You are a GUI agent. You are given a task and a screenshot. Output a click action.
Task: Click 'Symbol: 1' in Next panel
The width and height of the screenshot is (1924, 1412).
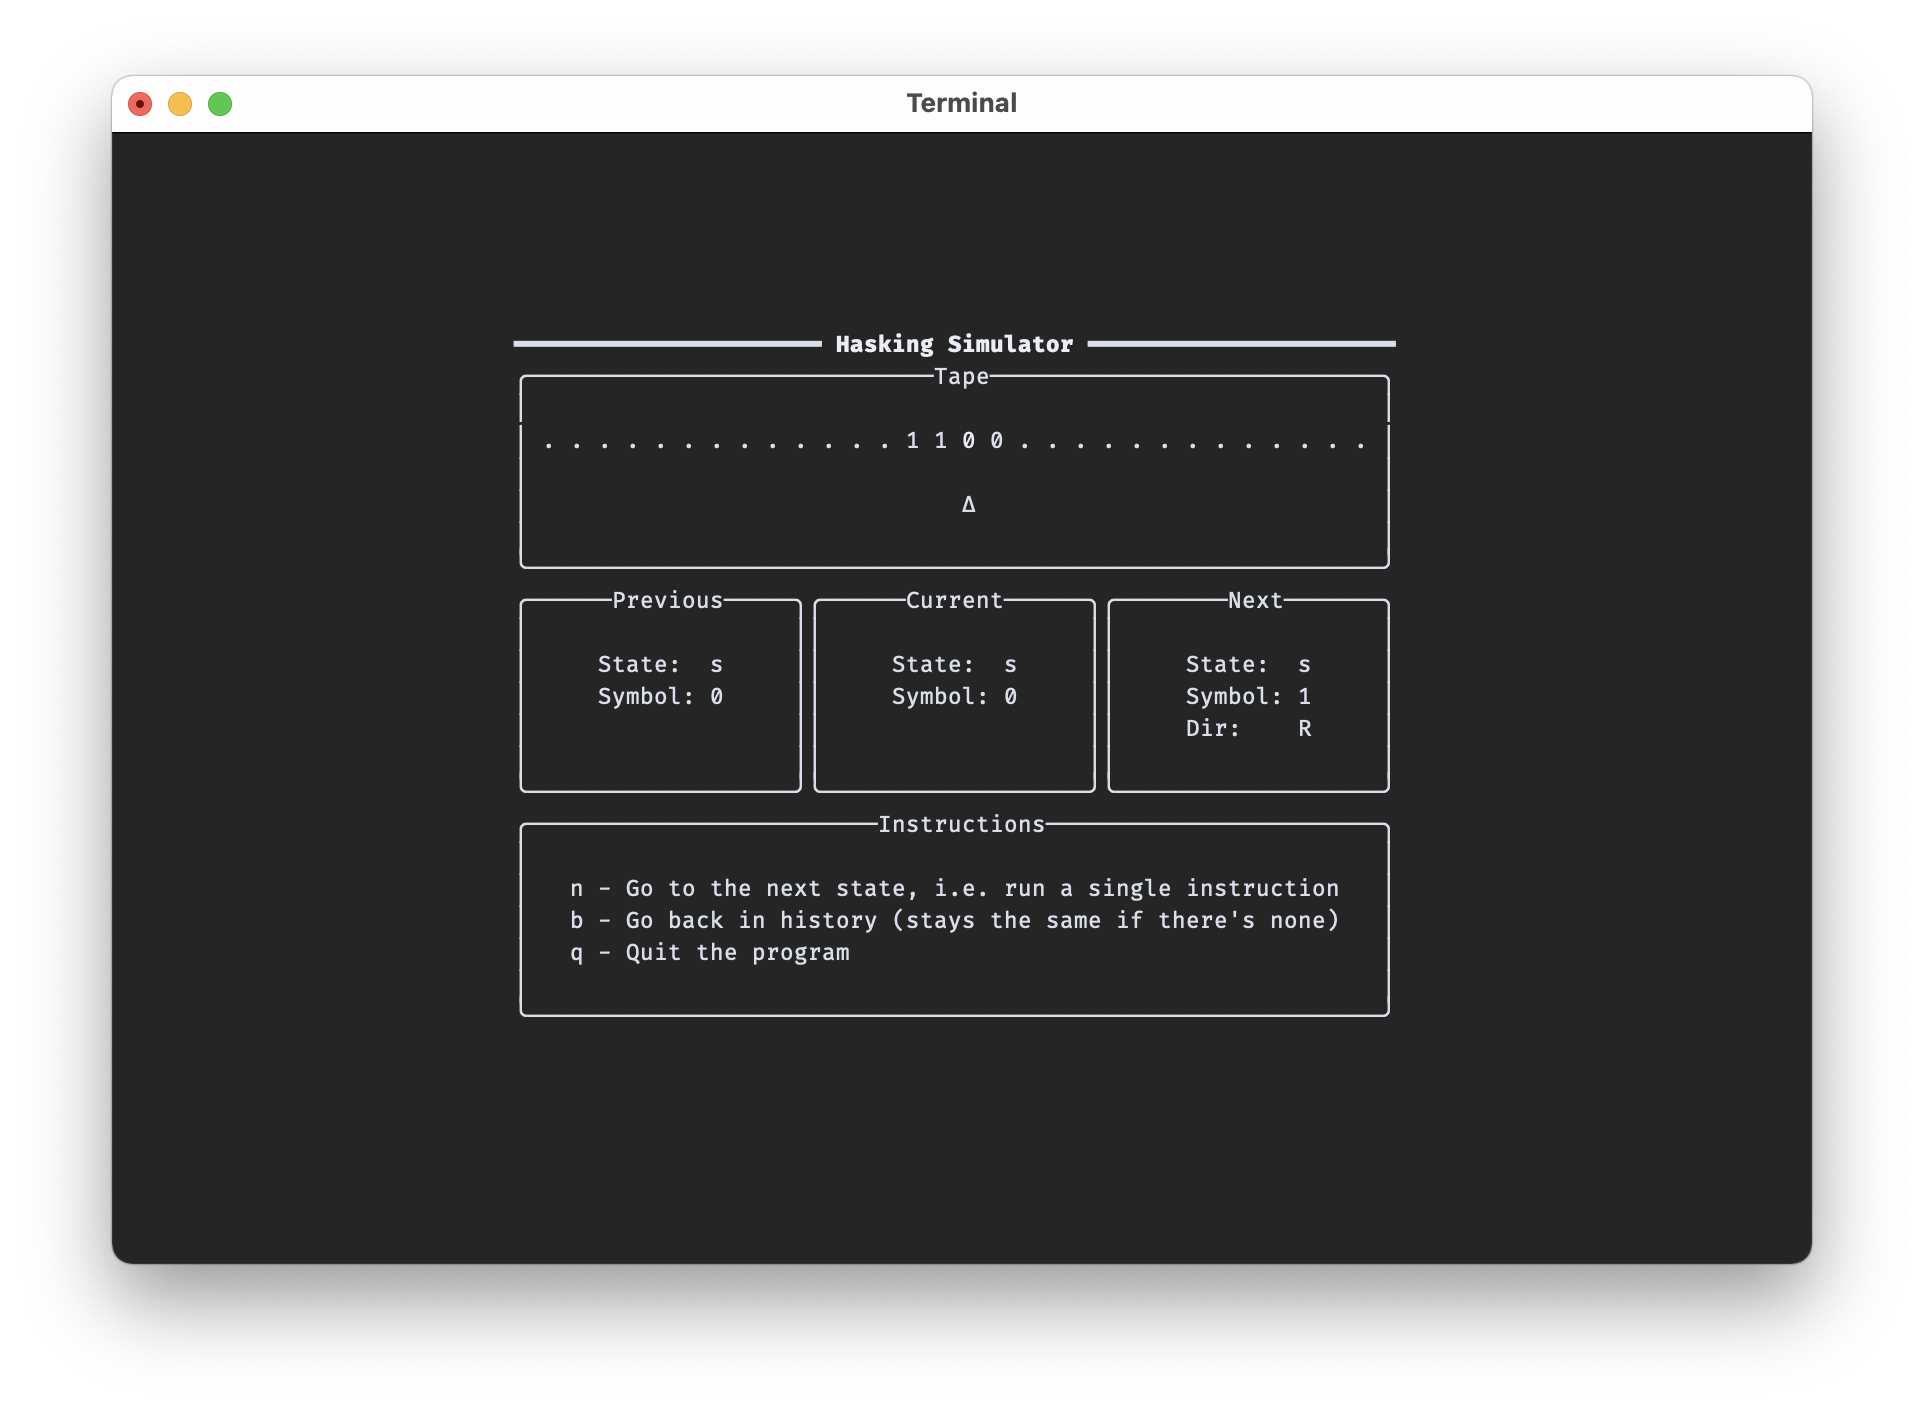[1248, 697]
